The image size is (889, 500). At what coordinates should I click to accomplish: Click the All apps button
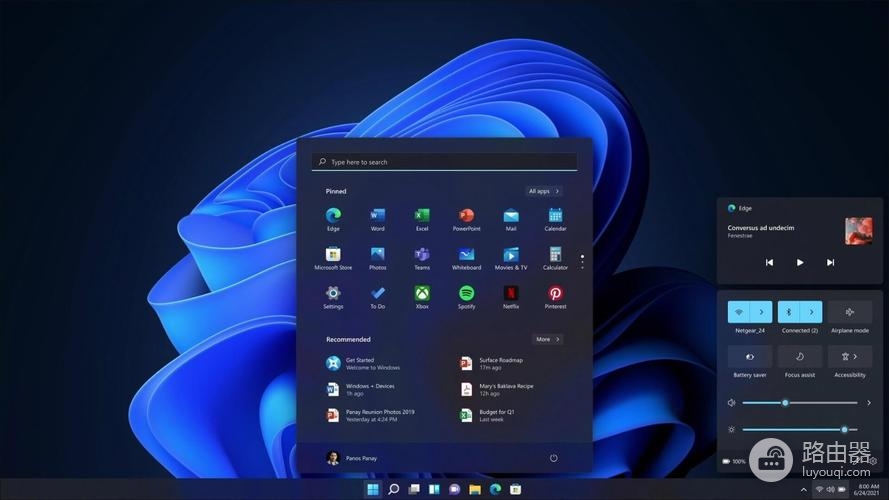tap(544, 191)
